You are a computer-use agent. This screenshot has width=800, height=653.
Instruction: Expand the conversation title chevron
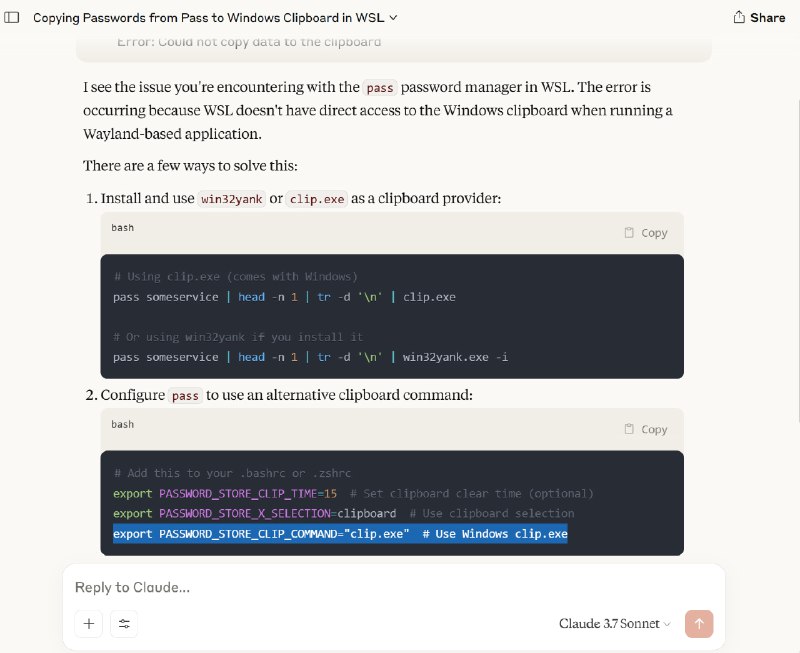click(393, 18)
